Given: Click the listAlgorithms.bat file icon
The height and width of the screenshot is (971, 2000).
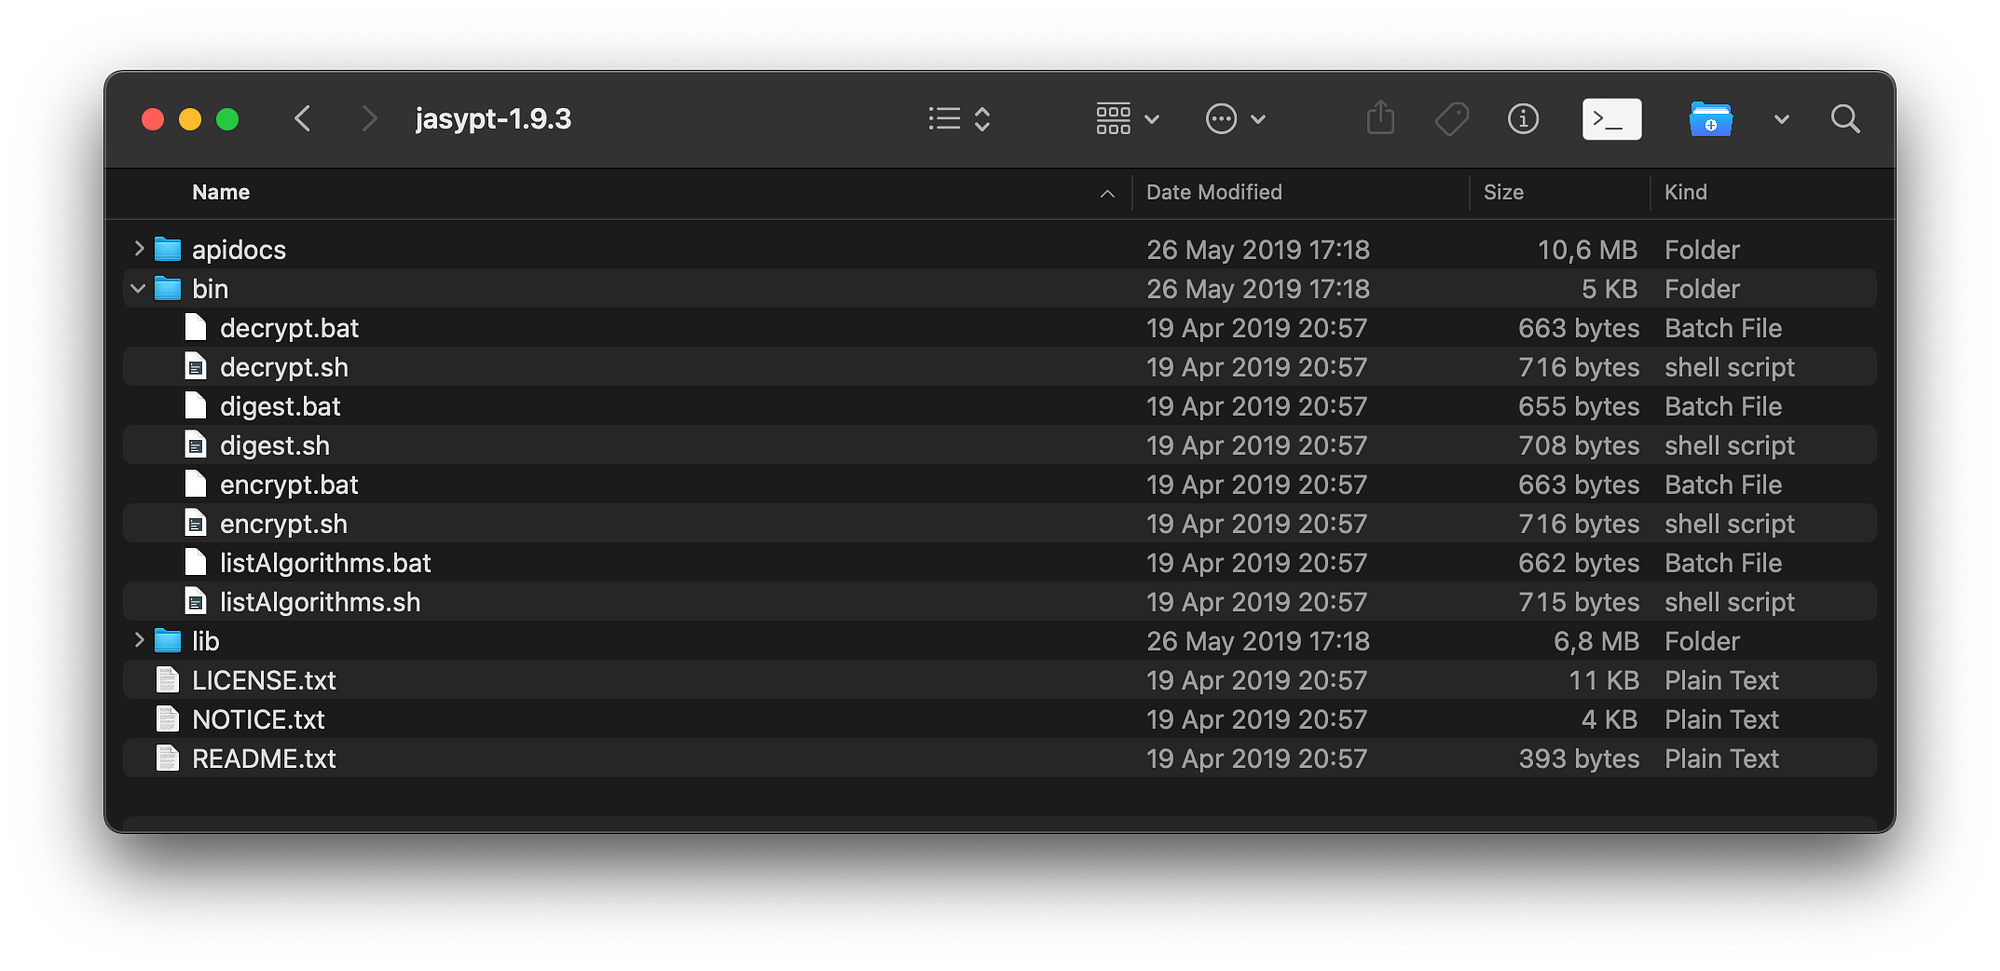Looking at the screenshot, I should tap(196, 562).
